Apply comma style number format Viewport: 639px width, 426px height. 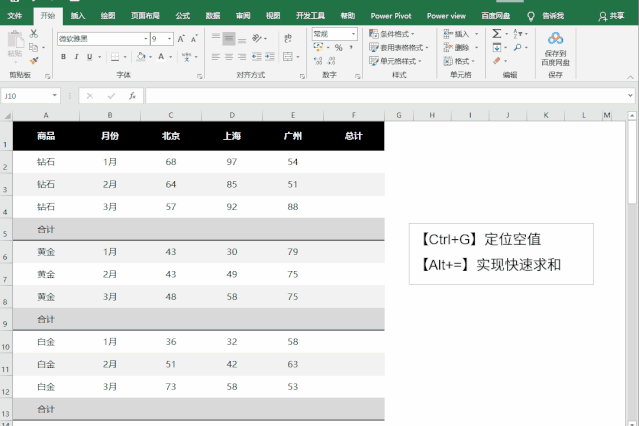(351, 48)
